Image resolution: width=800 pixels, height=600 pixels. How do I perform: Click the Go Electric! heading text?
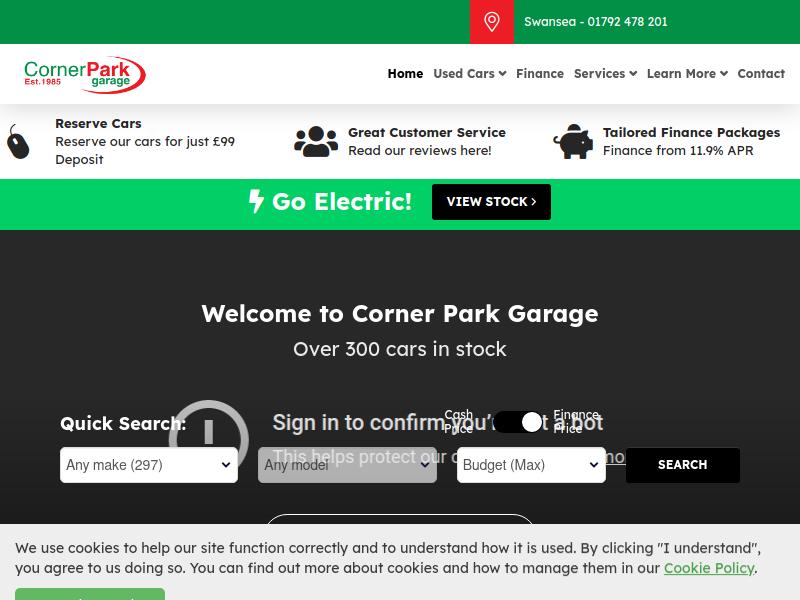tap(341, 202)
